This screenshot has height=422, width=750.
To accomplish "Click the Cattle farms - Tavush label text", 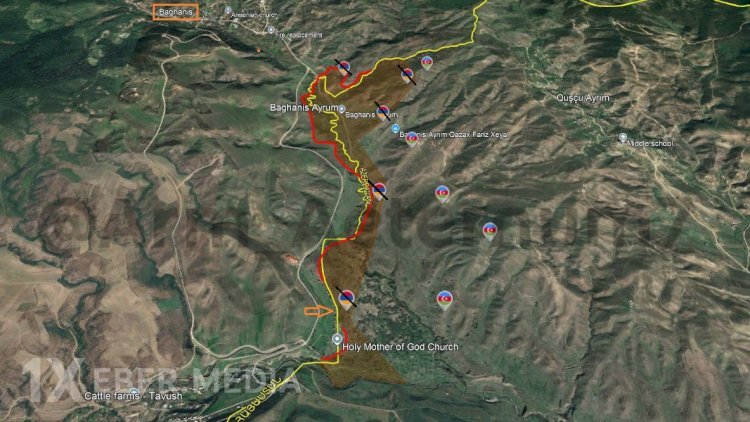I will click(x=133, y=396).
